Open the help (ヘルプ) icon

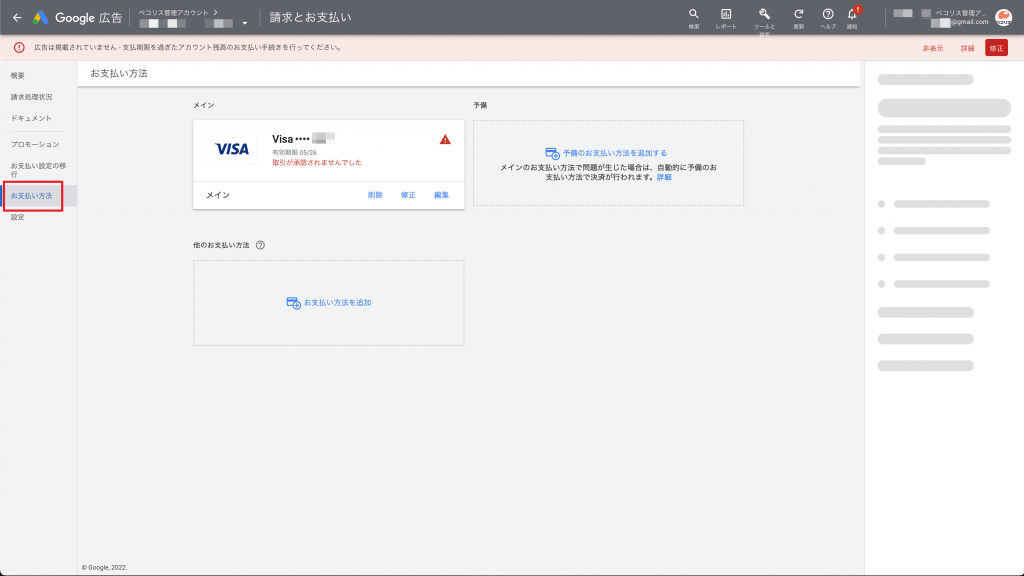coord(828,15)
